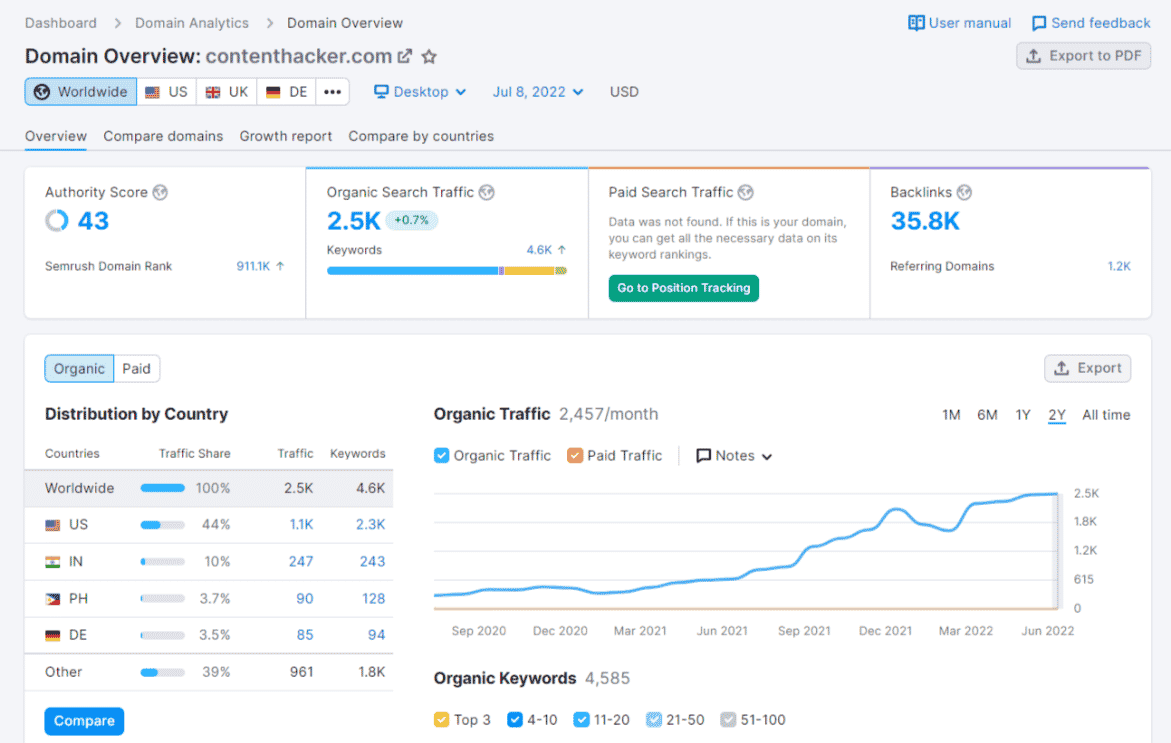Switch to Paid distribution view
This screenshot has height=743, width=1171.
[137, 368]
